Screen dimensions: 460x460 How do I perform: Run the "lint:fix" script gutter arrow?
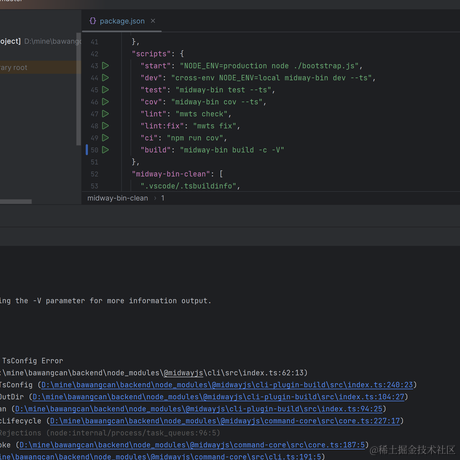105,126
